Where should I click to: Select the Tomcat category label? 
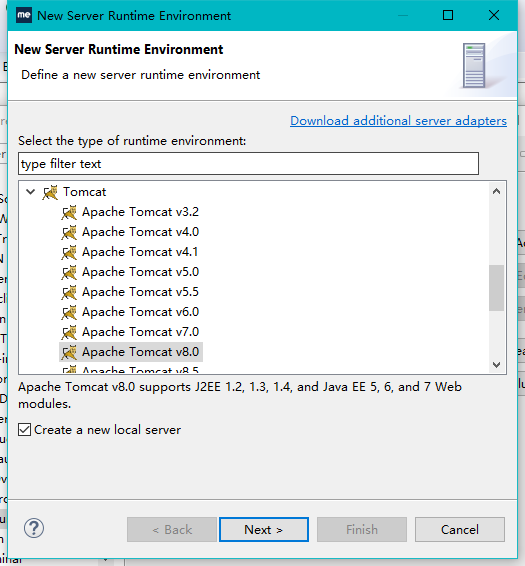click(84, 192)
